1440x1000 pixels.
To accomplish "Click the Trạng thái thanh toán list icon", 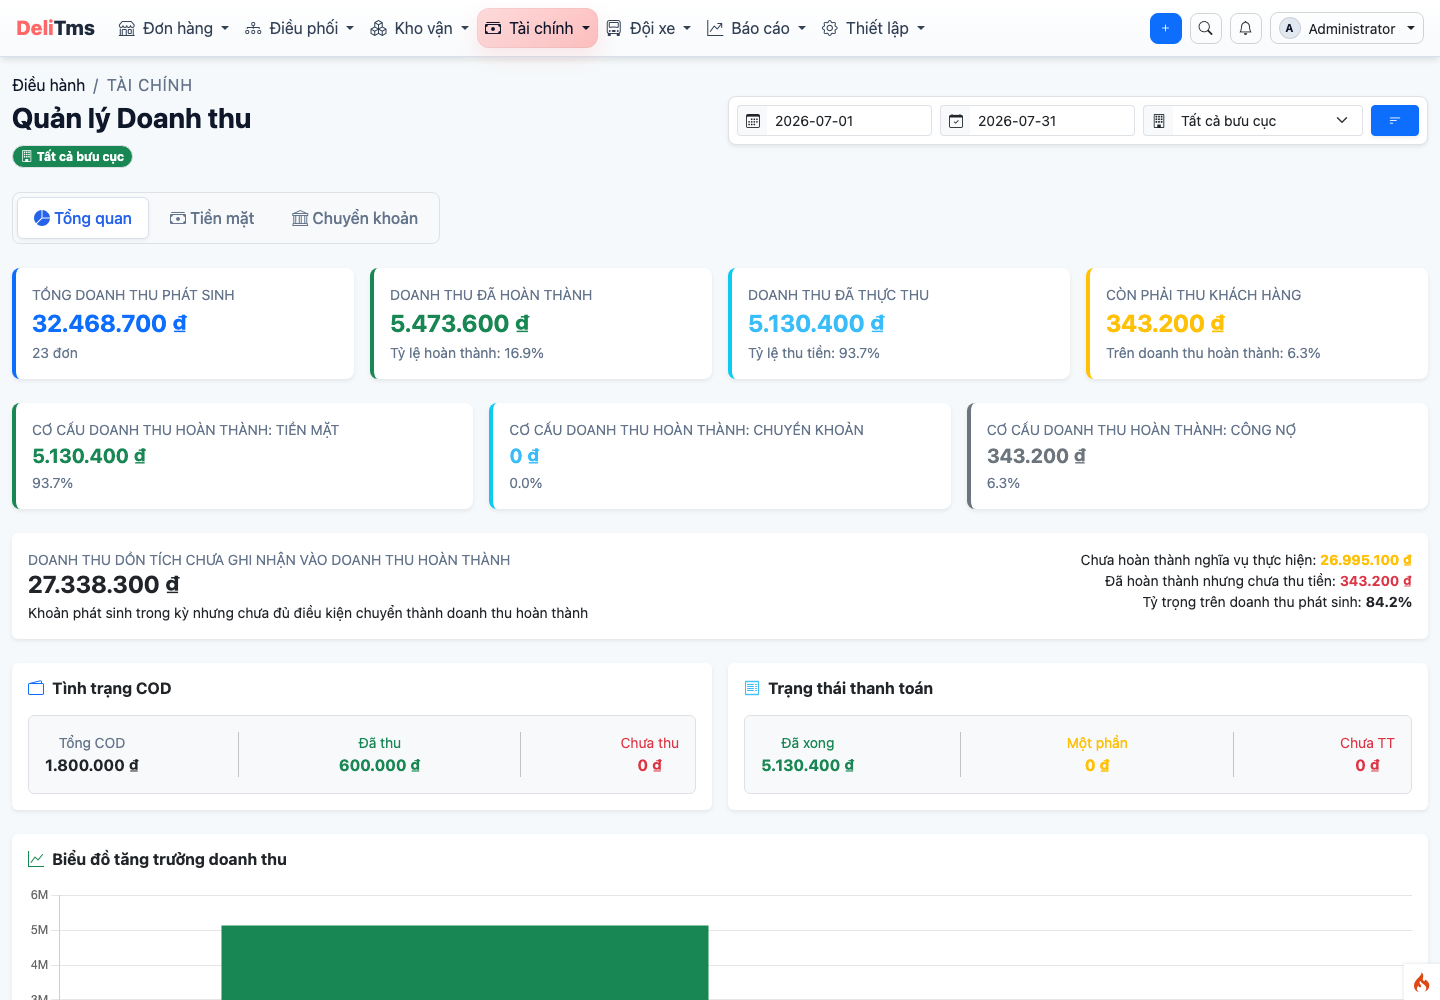I will [753, 688].
